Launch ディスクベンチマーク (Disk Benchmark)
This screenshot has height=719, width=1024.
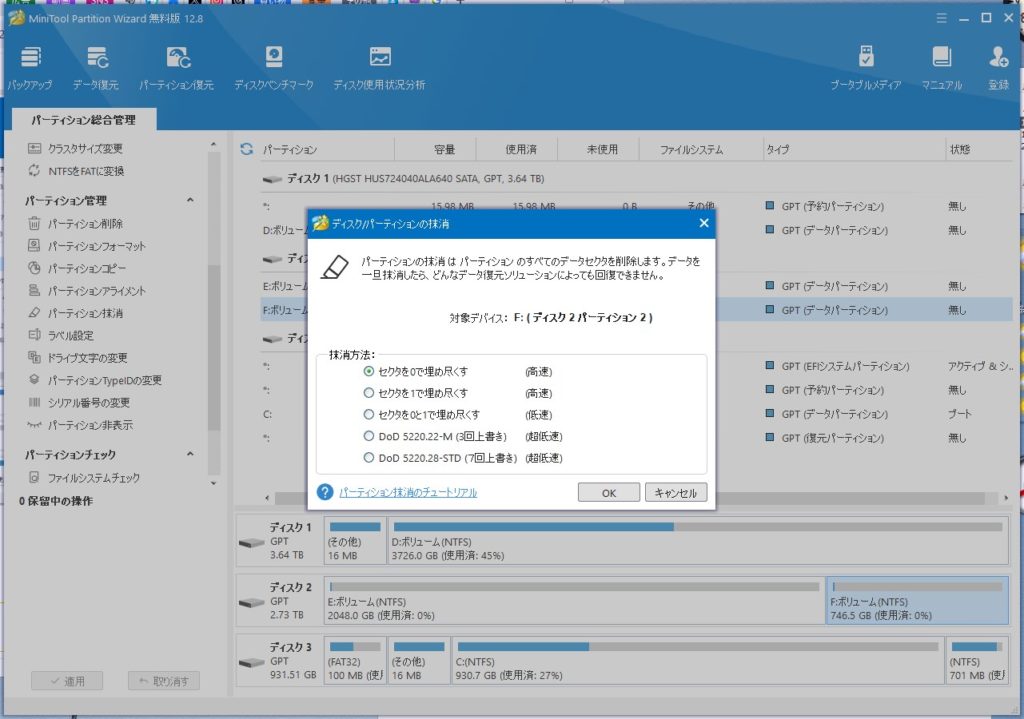(x=273, y=67)
